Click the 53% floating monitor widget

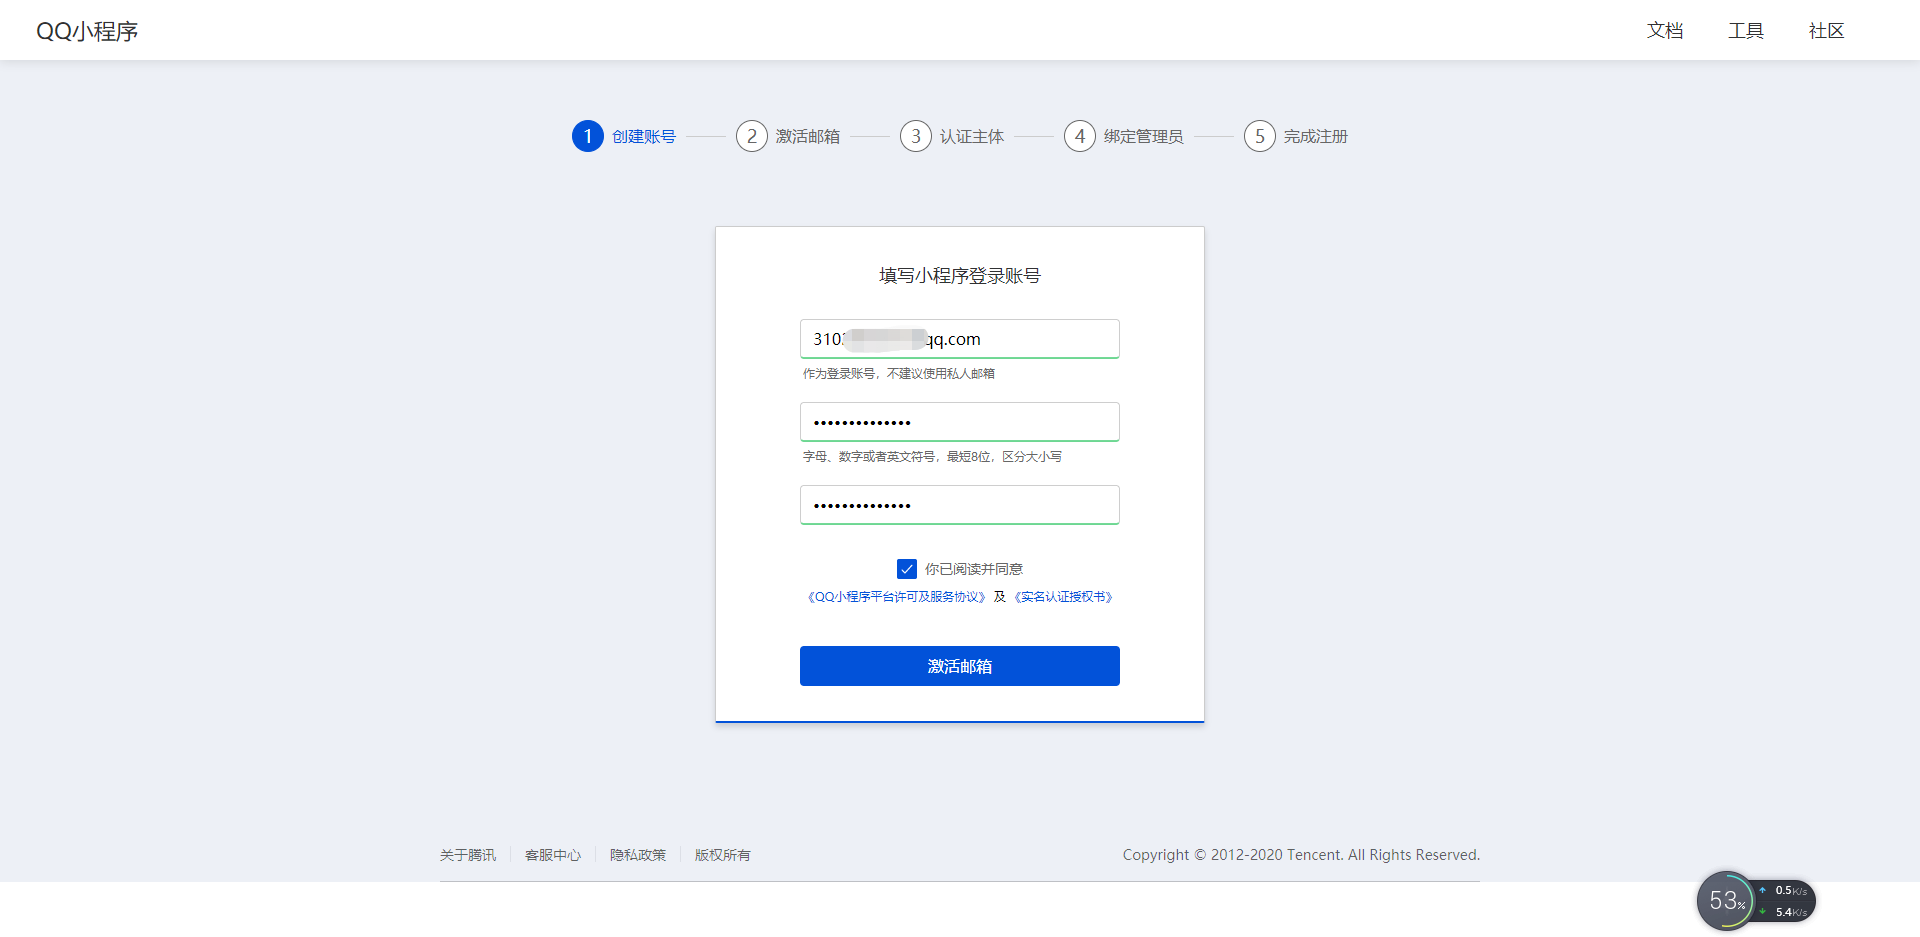[1727, 901]
